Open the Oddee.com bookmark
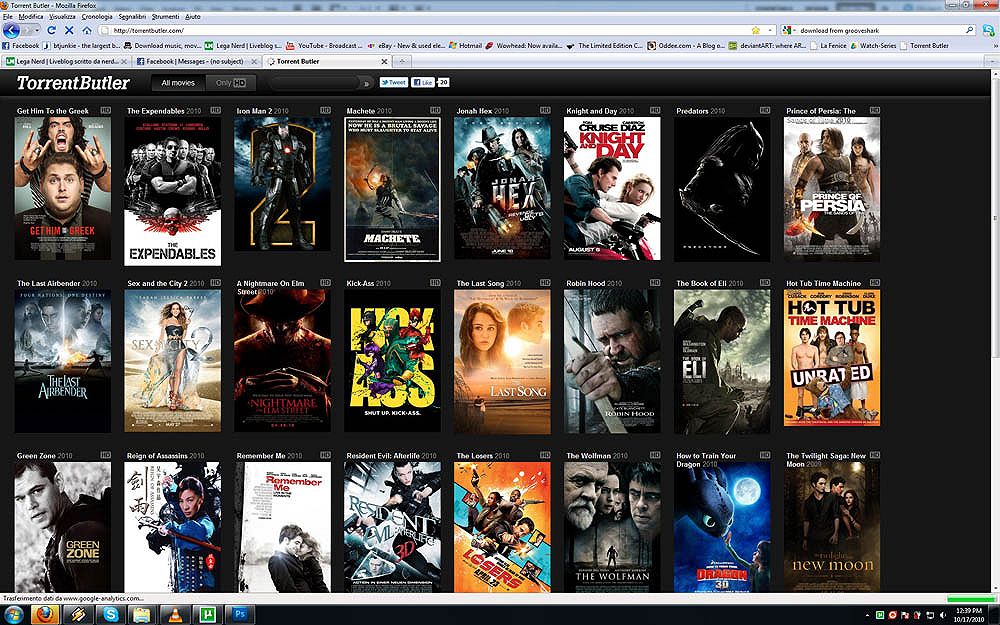 click(x=686, y=46)
